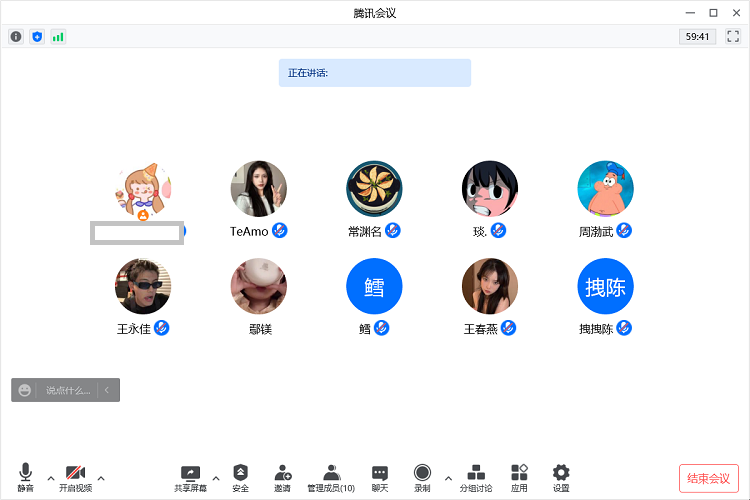Screen dimensions: 750x500
Task: Click the 结束会议 end meeting button
Action: tap(708, 478)
